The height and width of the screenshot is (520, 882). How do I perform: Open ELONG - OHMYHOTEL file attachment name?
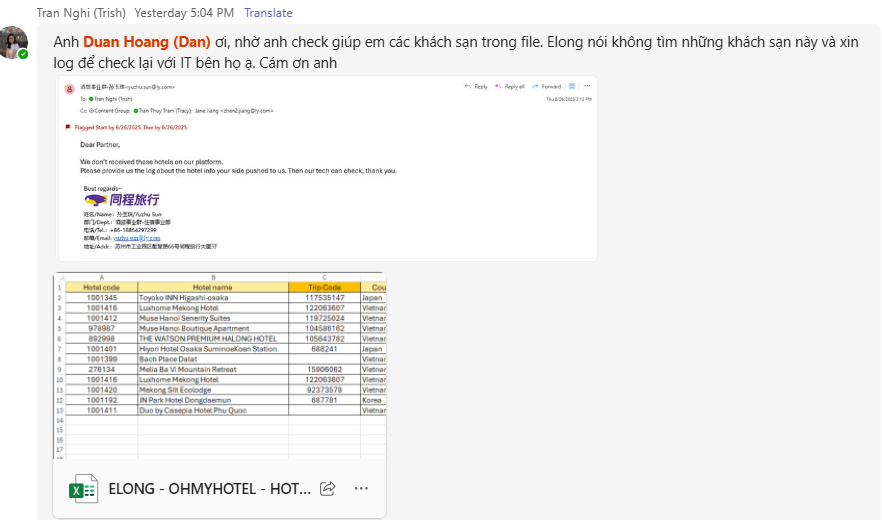point(209,489)
